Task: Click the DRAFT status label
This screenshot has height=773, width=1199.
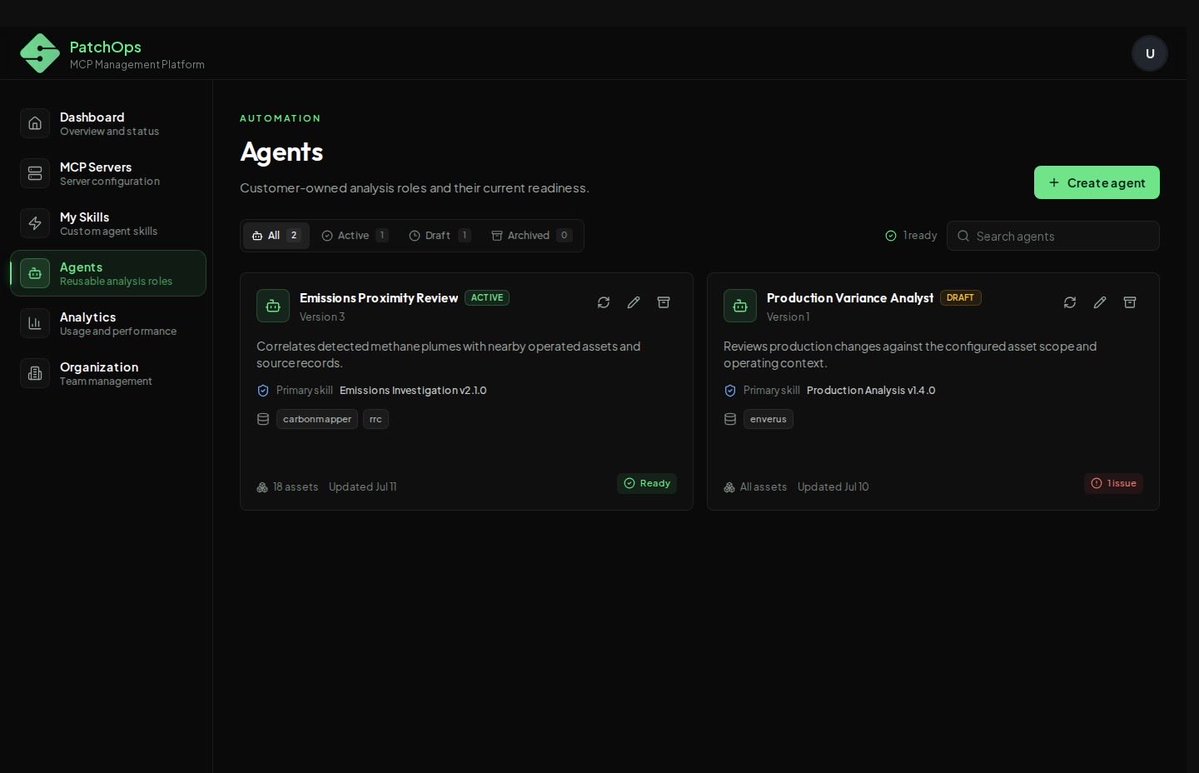Action: (960, 297)
